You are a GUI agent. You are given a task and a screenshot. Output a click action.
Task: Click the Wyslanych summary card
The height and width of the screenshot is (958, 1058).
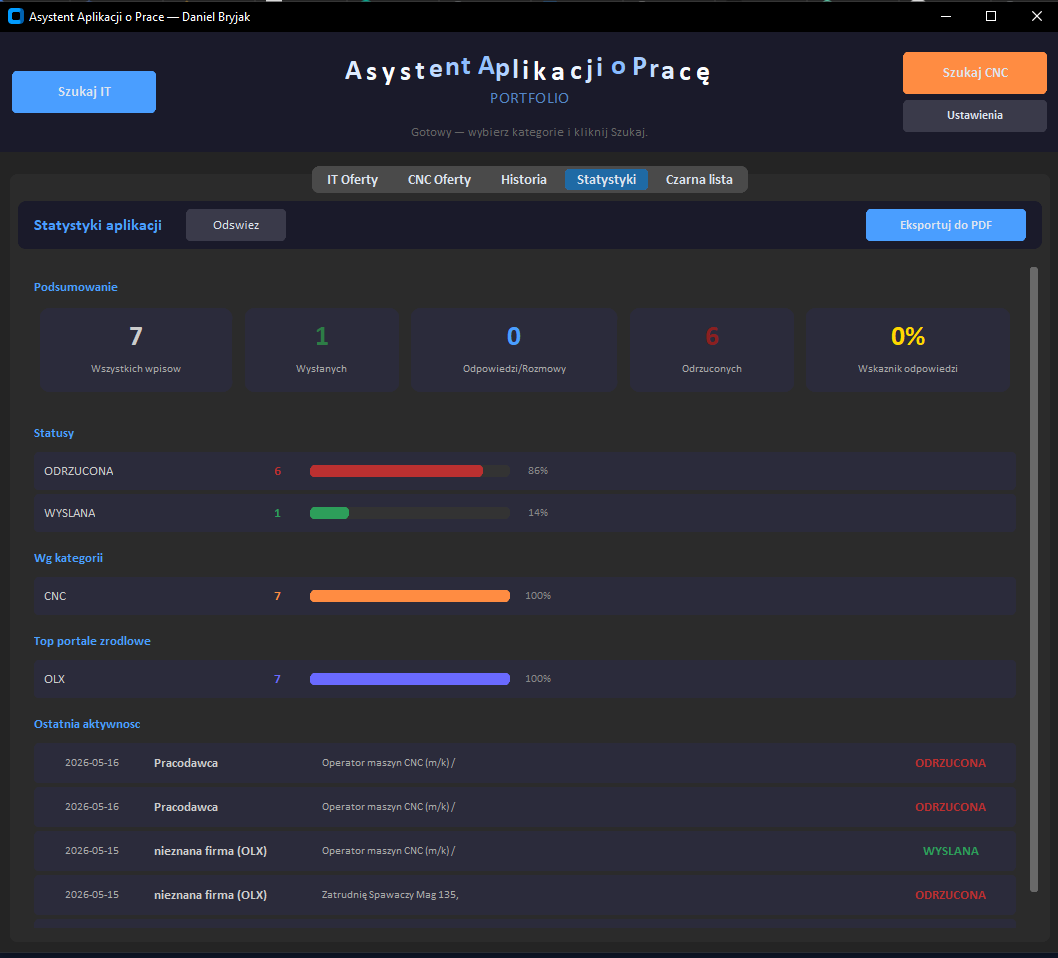[x=321, y=349]
